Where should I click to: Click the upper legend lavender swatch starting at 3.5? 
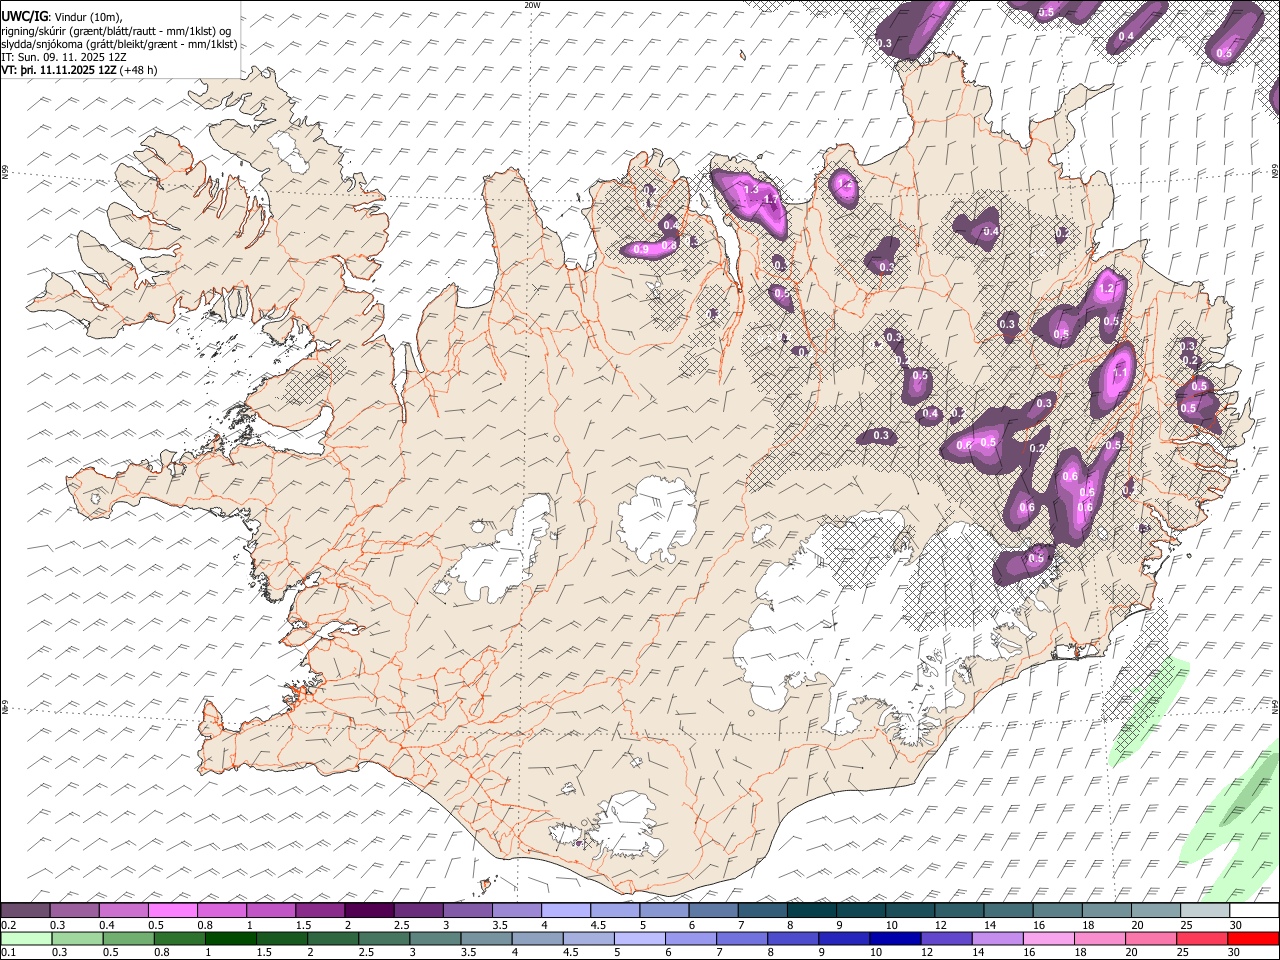[516, 911]
